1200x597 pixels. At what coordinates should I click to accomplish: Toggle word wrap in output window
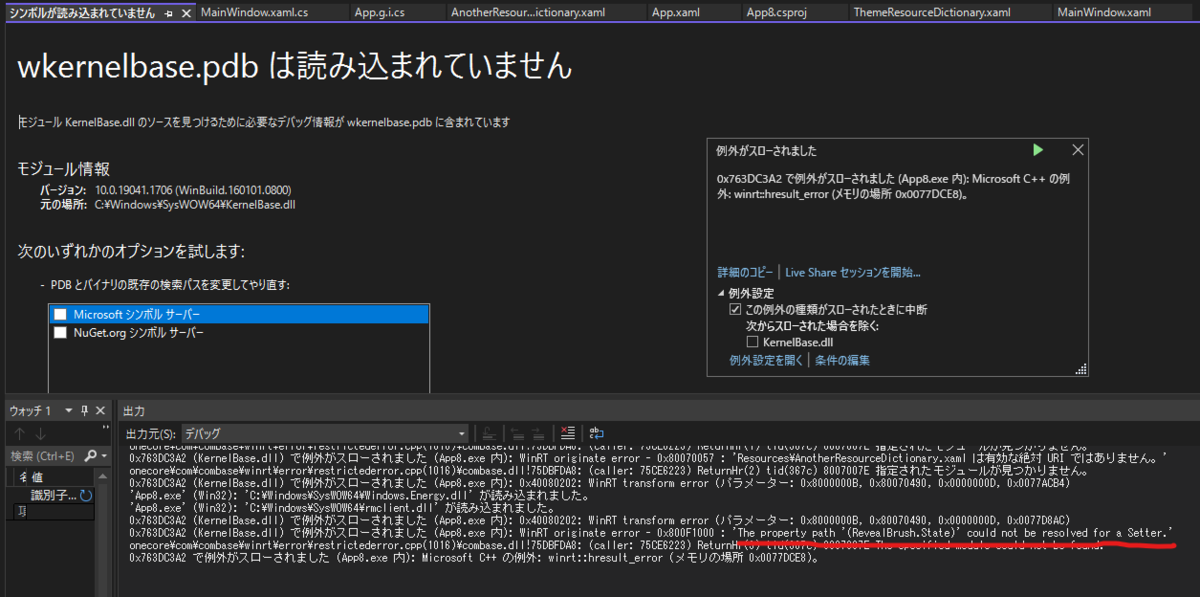pos(597,433)
